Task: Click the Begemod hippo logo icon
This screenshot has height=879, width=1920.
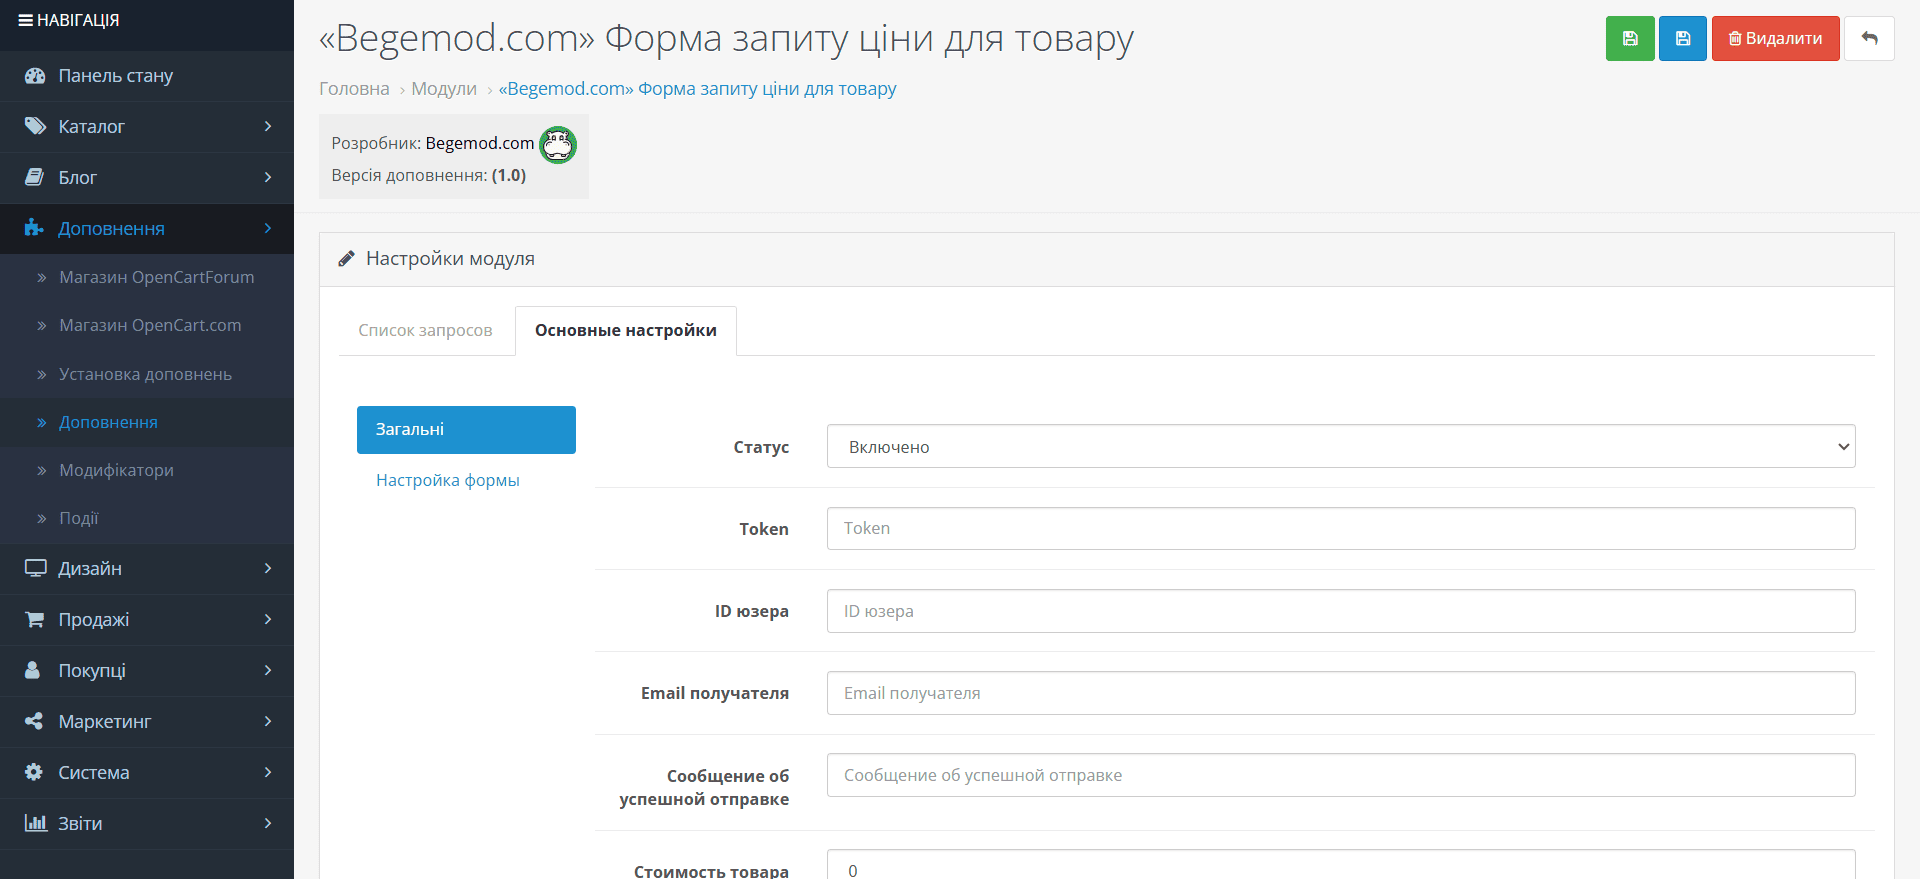Action: pyautogui.click(x=558, y=145)
